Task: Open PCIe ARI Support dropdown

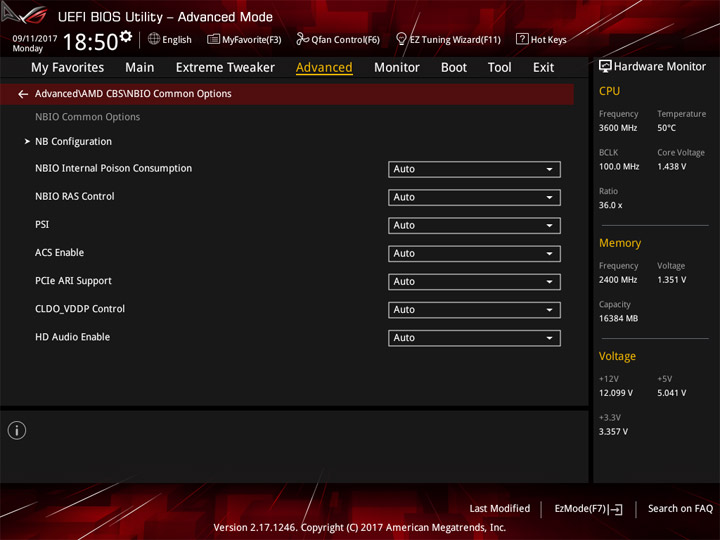Action: [x=474, y=281]
